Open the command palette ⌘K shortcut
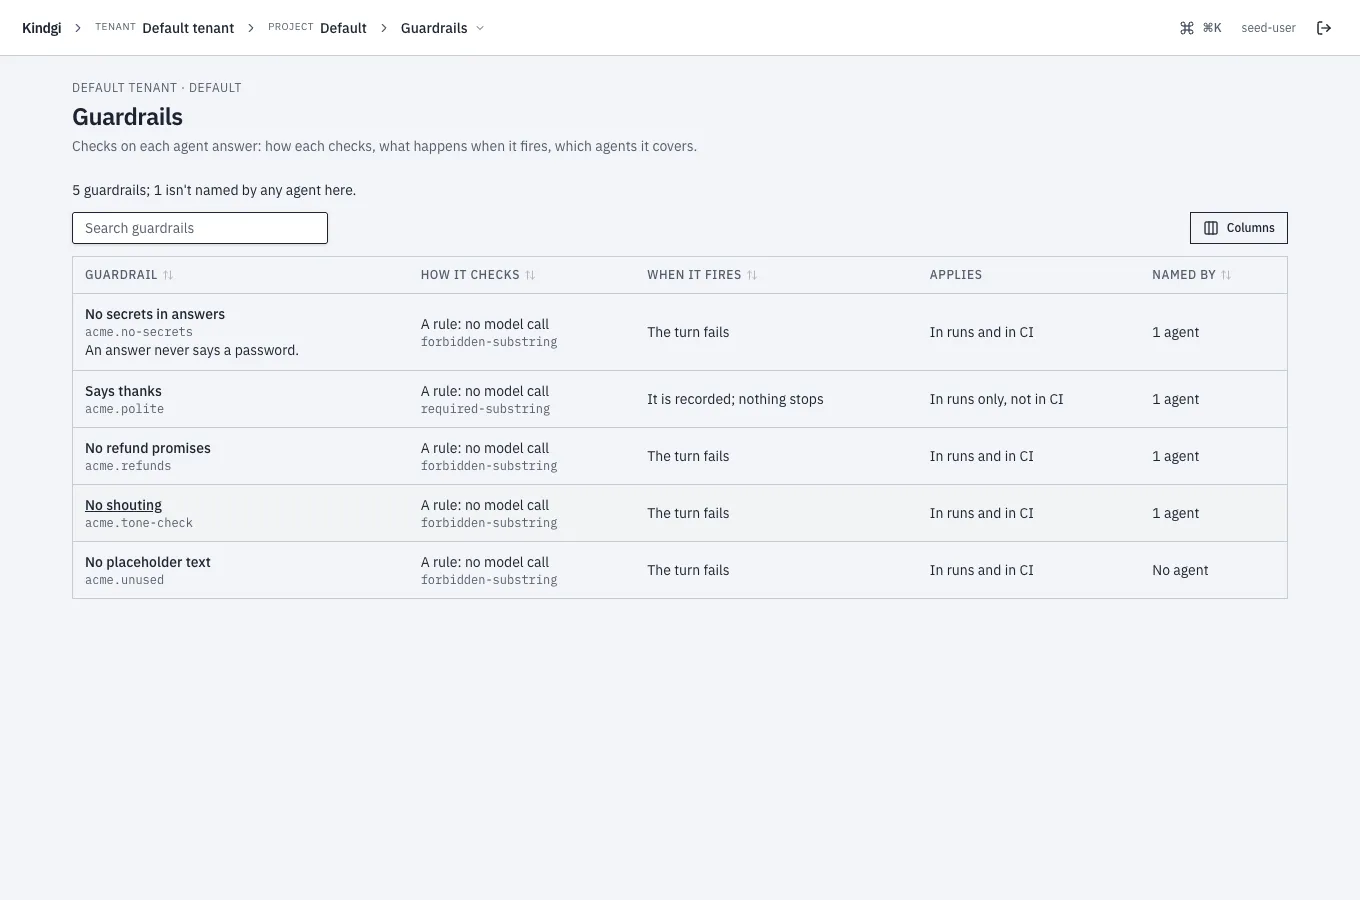The width and height of the screenshot is (1360, 900). (x=1200, y=28)
